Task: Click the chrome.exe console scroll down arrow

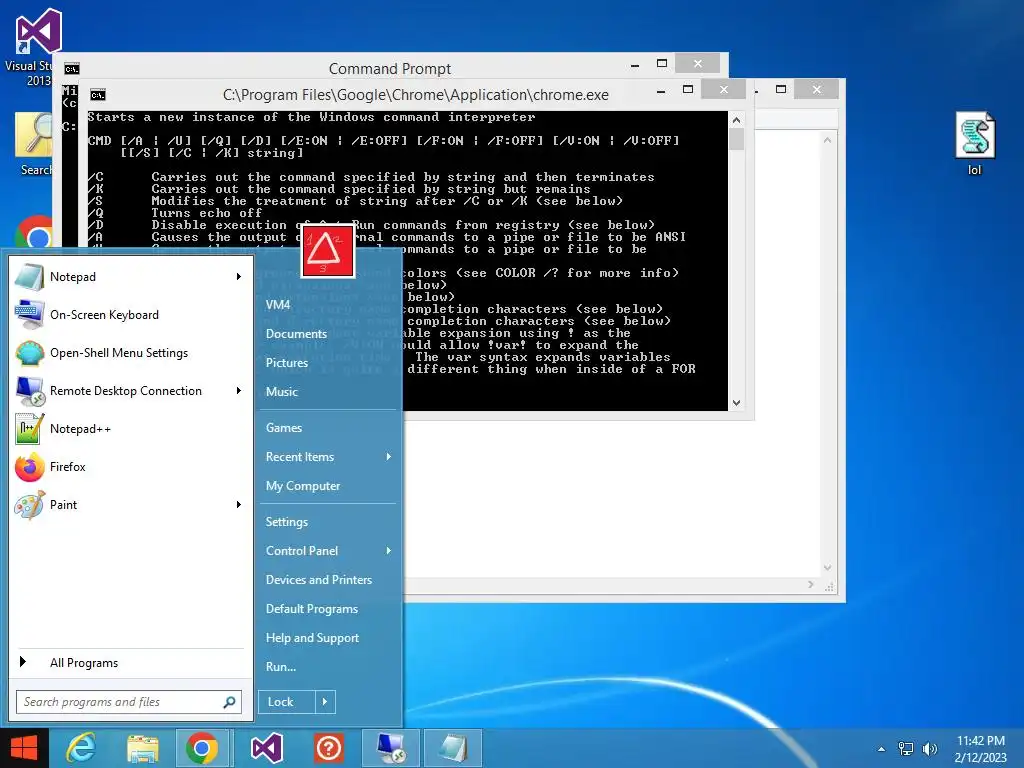Action: tap(737, 403)
